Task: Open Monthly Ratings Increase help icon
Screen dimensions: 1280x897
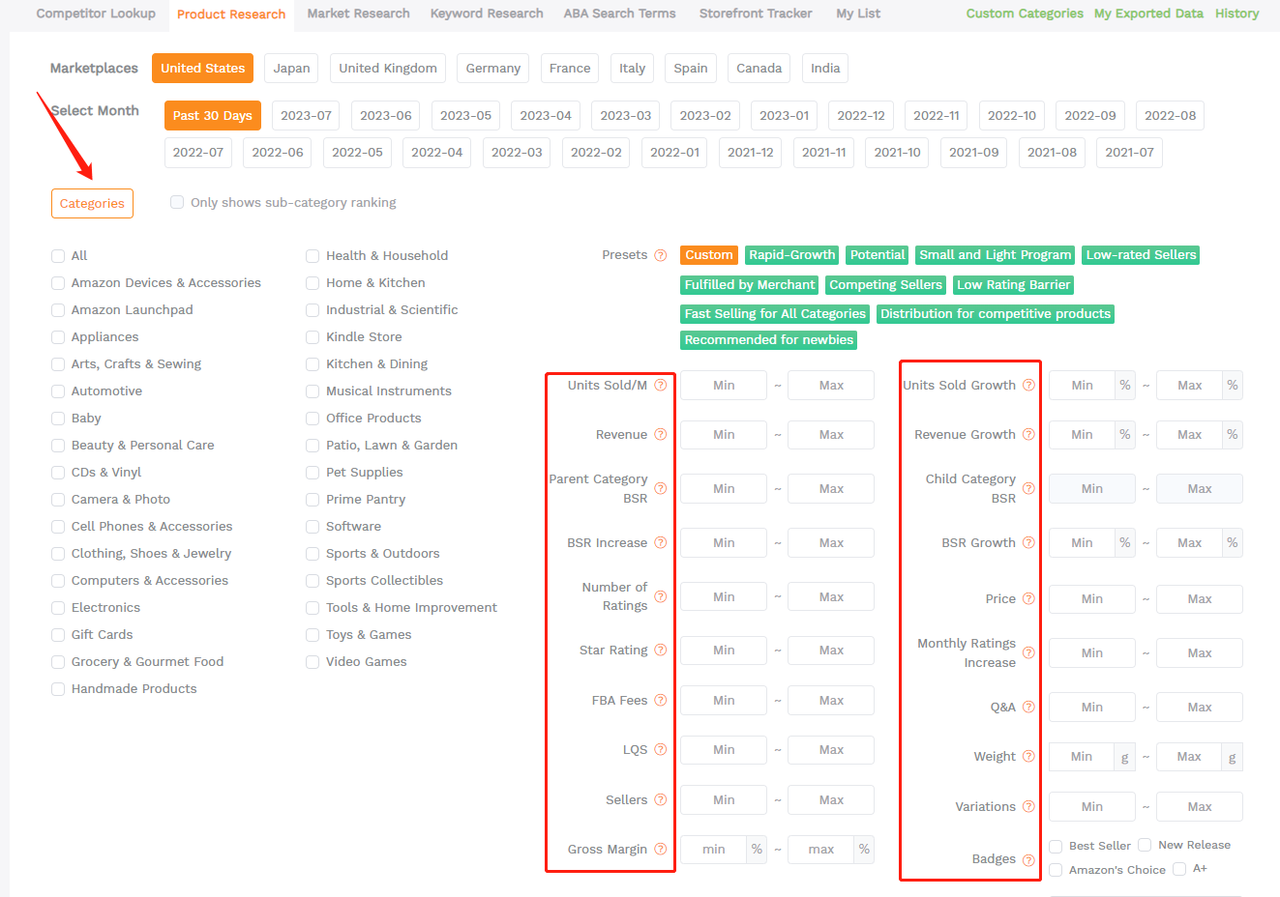Action: pyautogui.click(x=1028, y=653)
